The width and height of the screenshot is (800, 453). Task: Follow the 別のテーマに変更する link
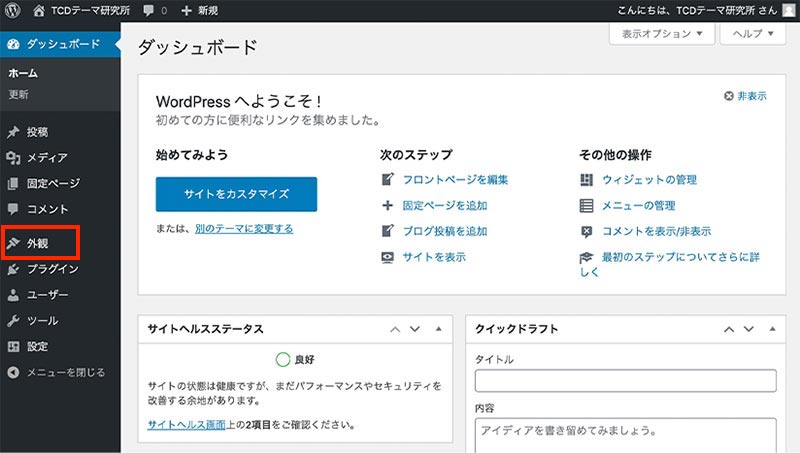244,229
